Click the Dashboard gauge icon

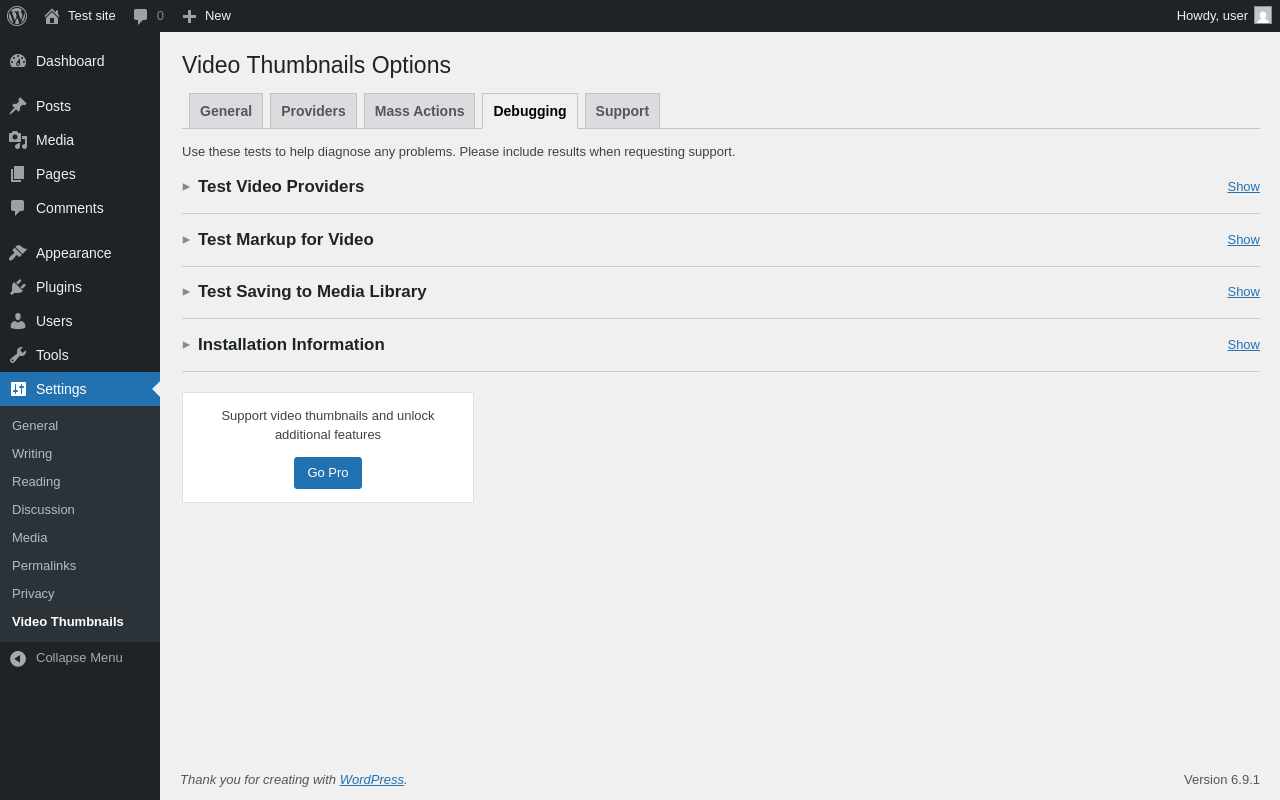click(x=18, y=61)
